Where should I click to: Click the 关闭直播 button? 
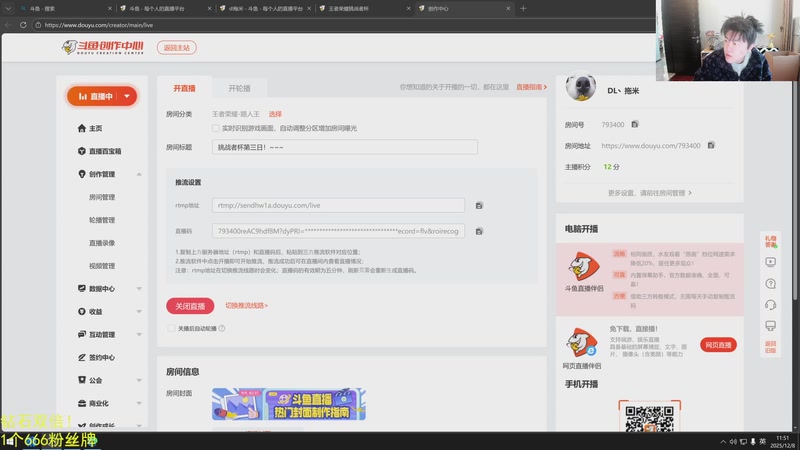190,306
